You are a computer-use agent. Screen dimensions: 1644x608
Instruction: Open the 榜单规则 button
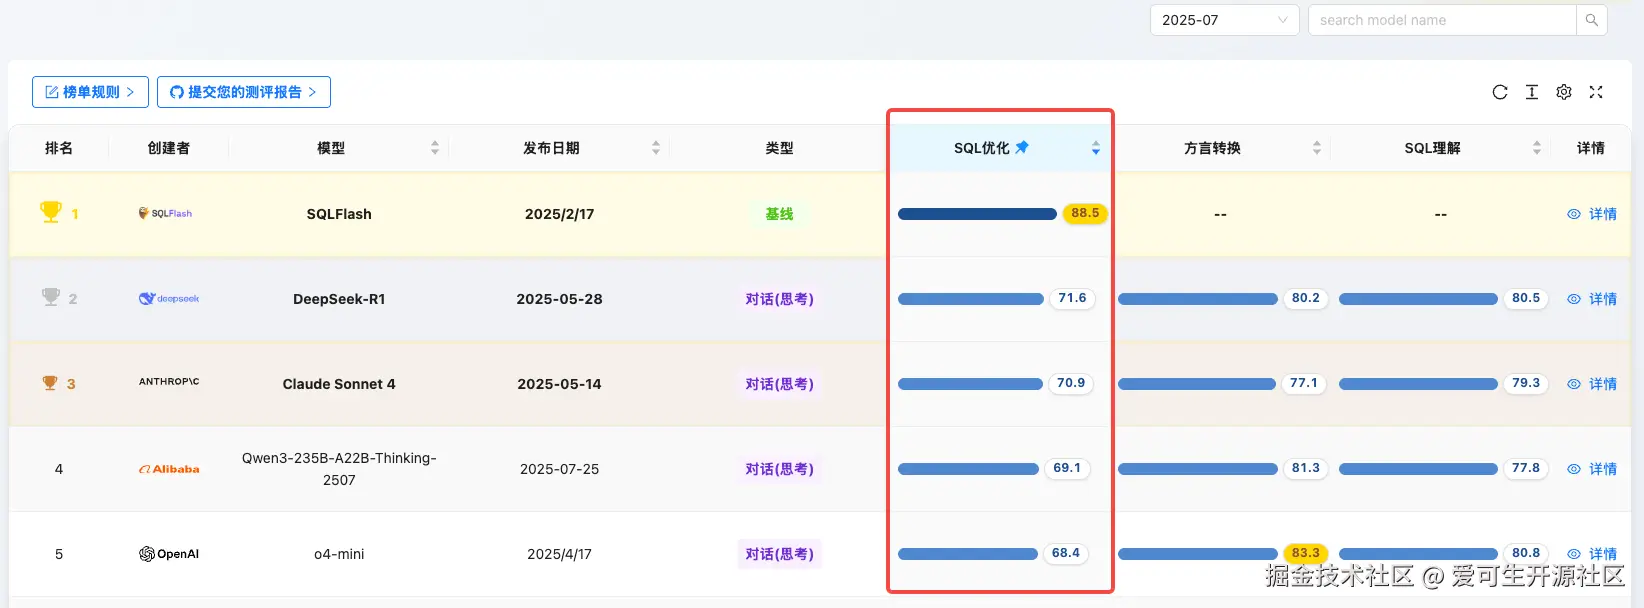(x=90, y=92)
